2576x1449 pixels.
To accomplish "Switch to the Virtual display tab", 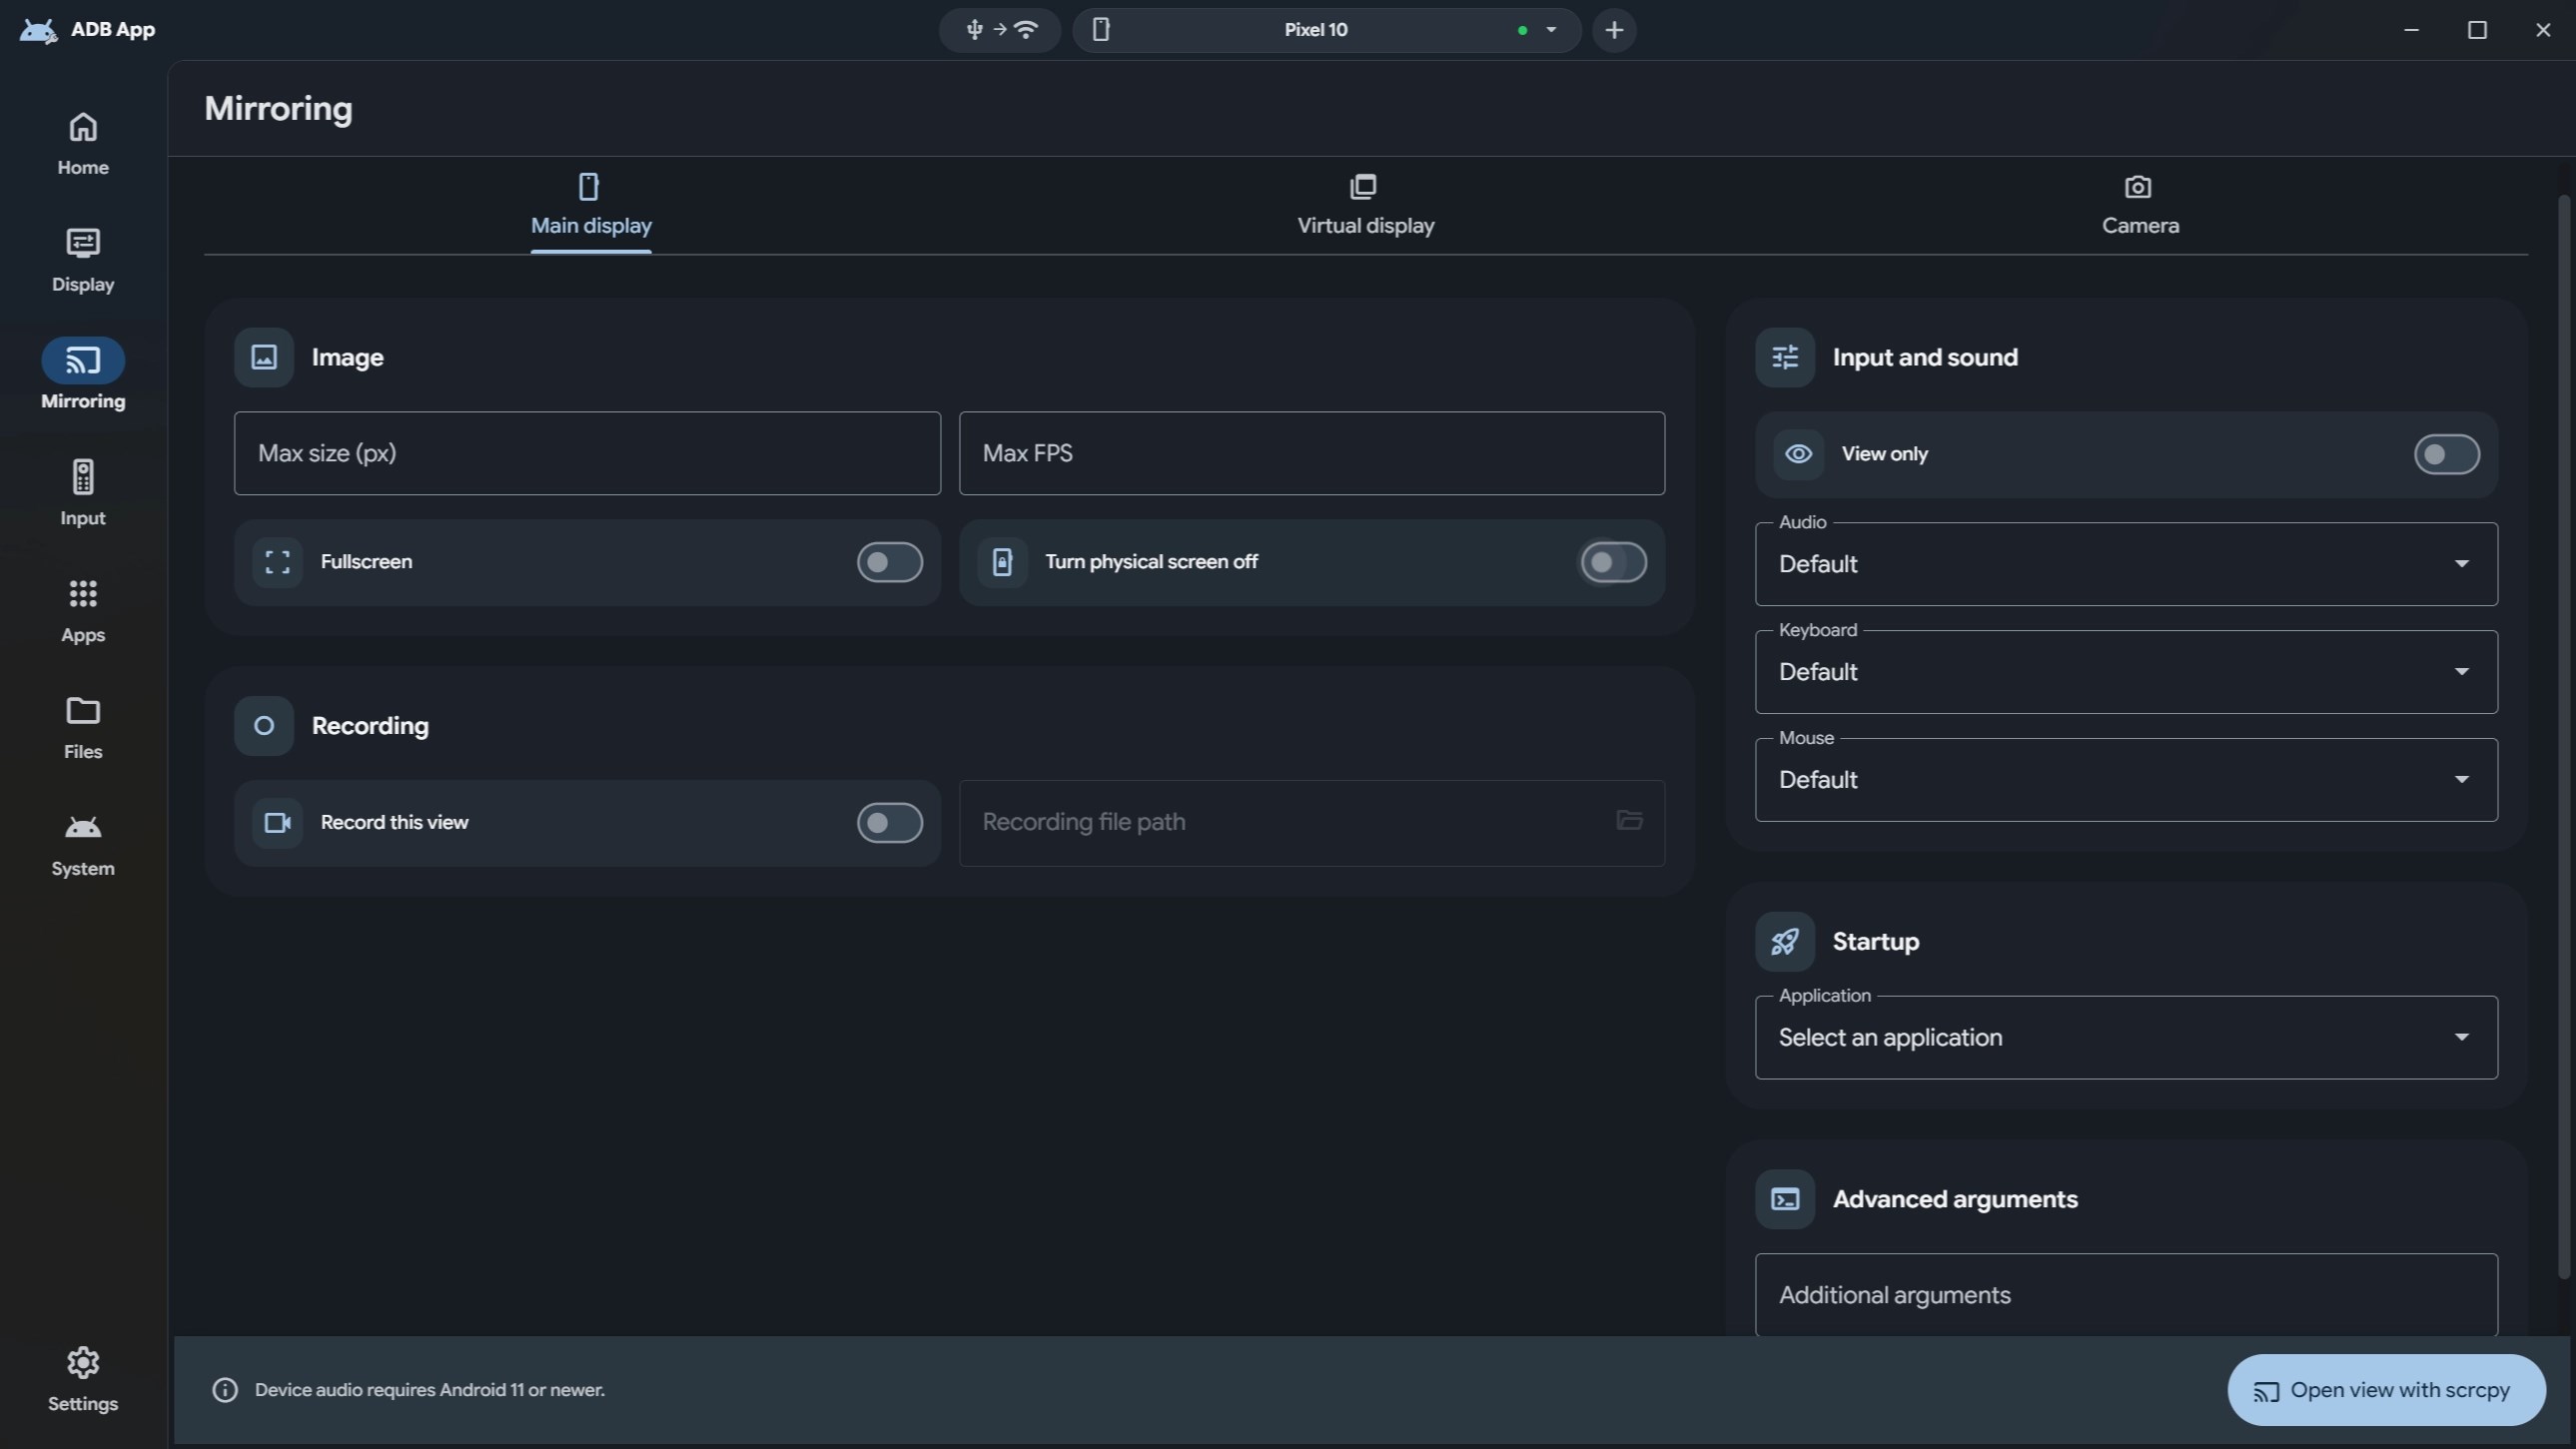I will pyautogui.click(x=1365, y=206).
